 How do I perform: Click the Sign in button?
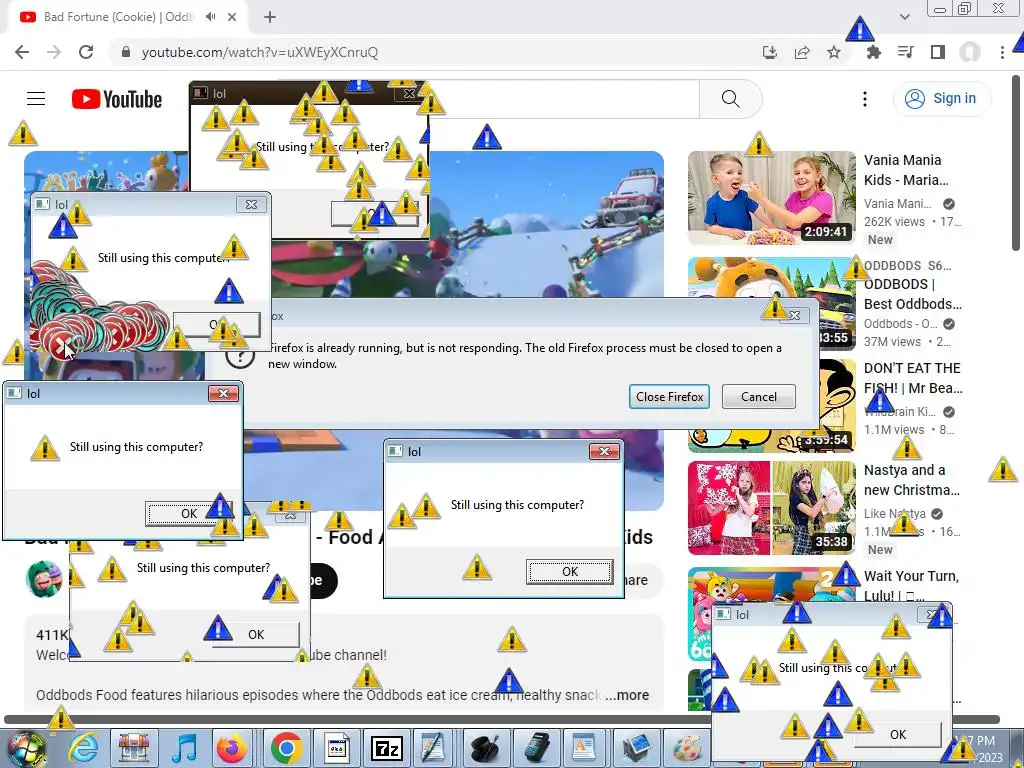(941, 99)
